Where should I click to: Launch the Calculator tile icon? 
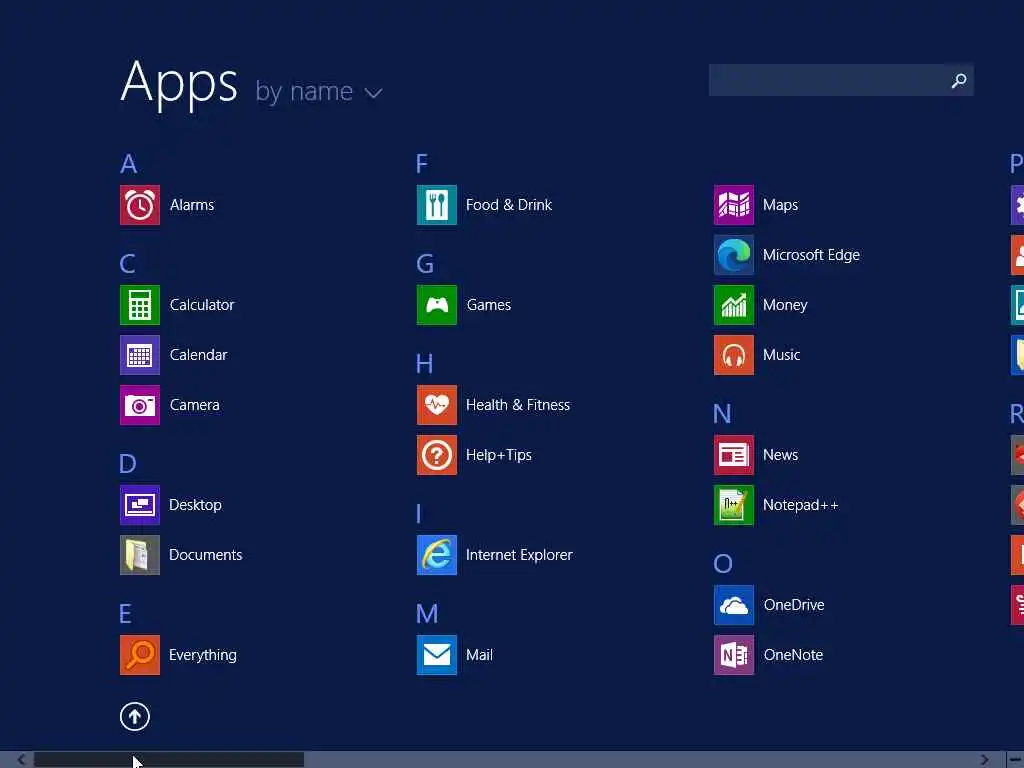[x=140, y=305]
